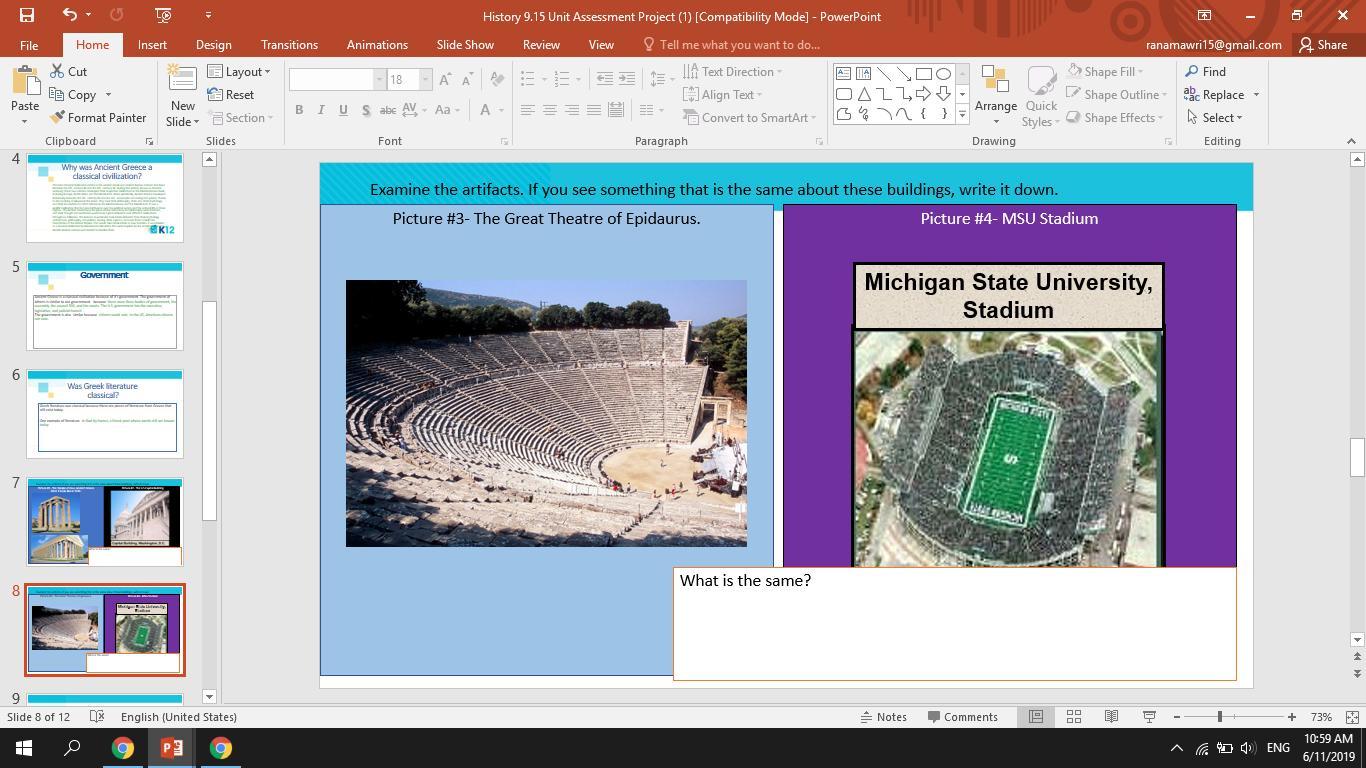The image size is (1366, 768).
Task: Reset the slide layout
Action: pyautogui.click(x=231, y=95)
